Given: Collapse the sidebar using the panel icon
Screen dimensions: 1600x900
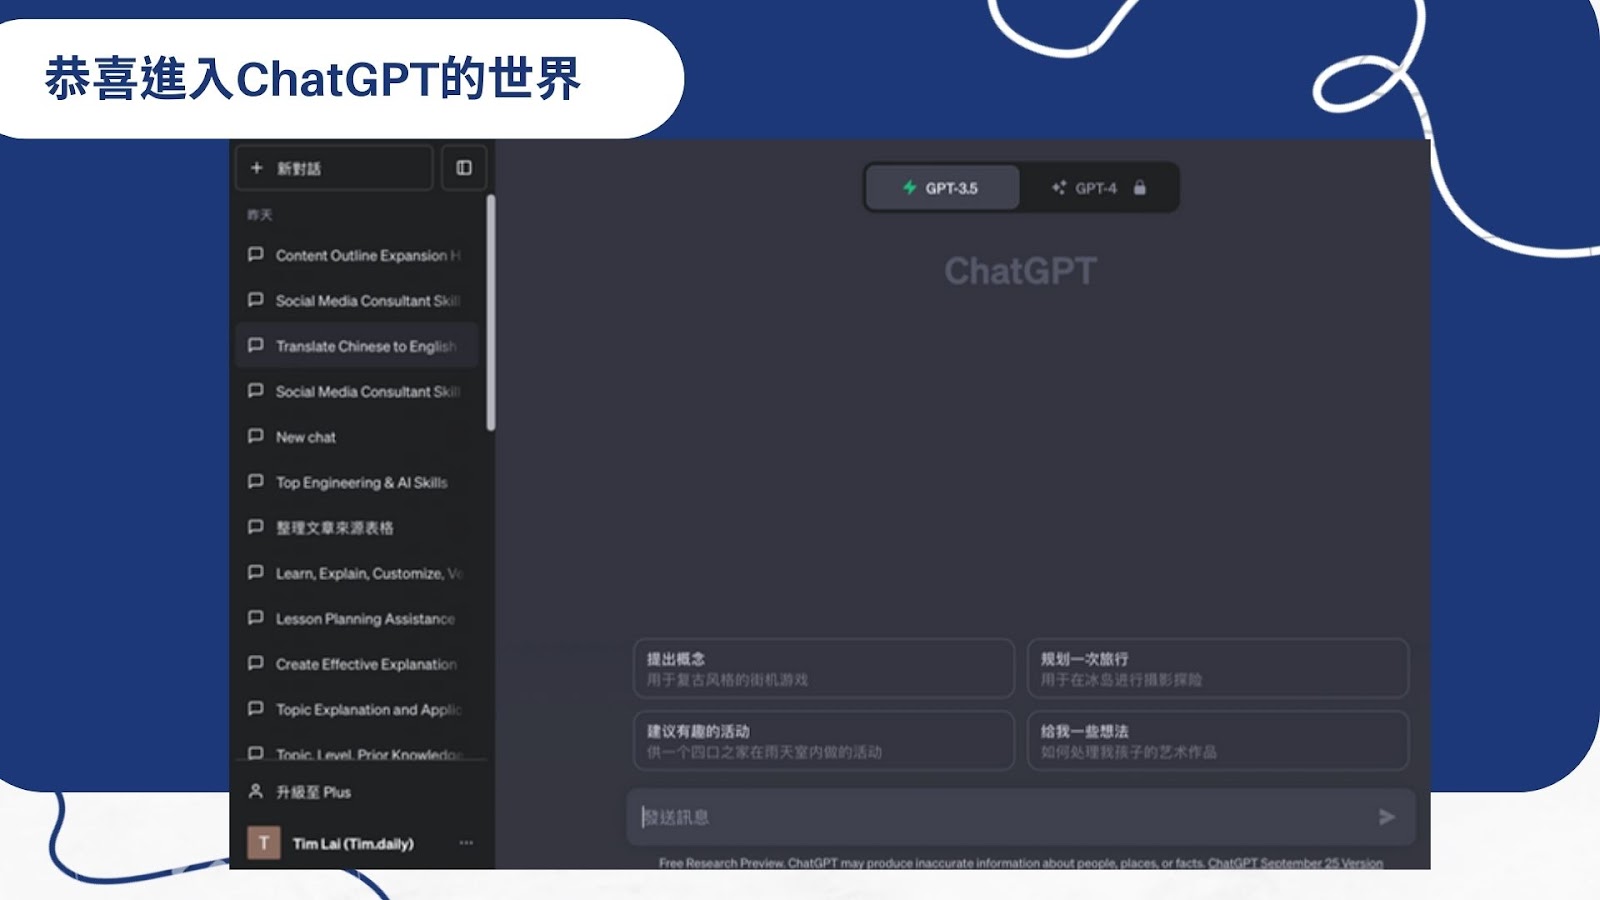Looking at the screenshot, I should tap(464, 168).
